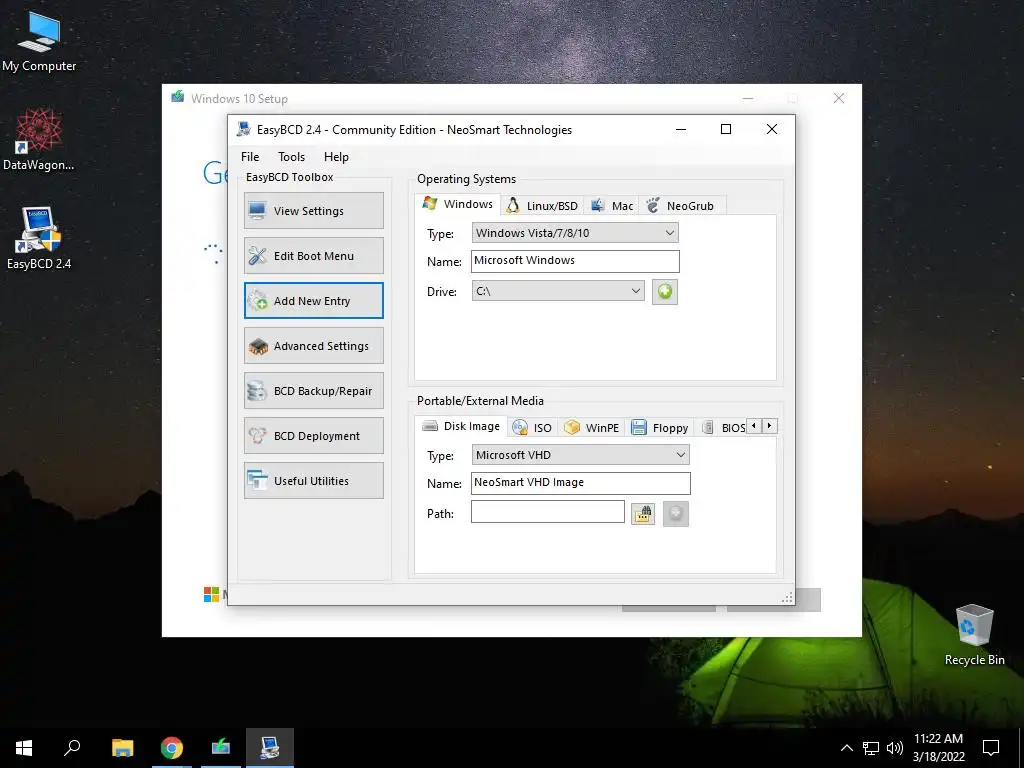Open BCD Backup/Repair
1024x768 pixels.
(x=313, y=391)
